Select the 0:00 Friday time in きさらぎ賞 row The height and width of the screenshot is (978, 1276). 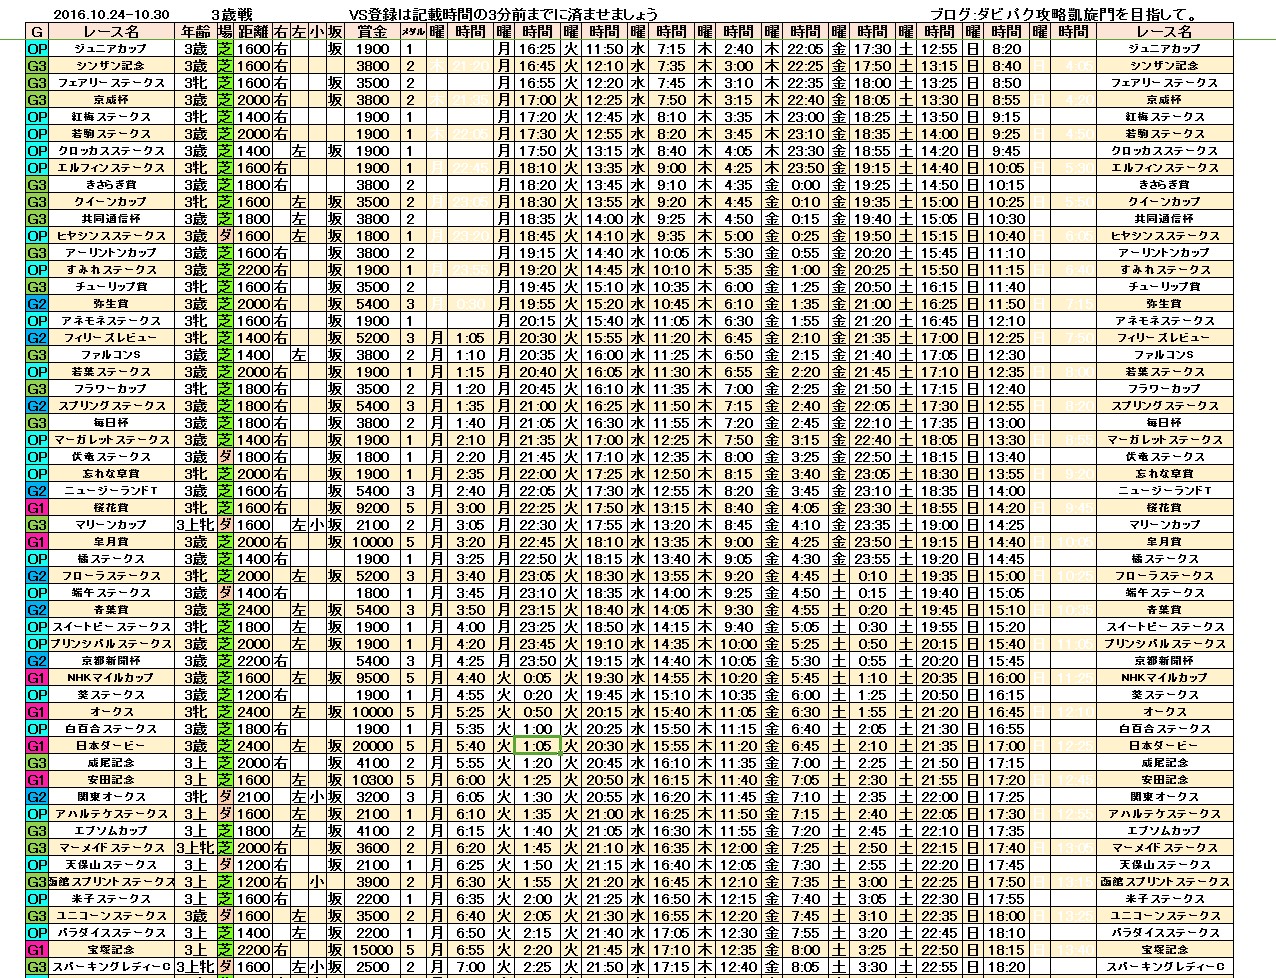(805, 185)
